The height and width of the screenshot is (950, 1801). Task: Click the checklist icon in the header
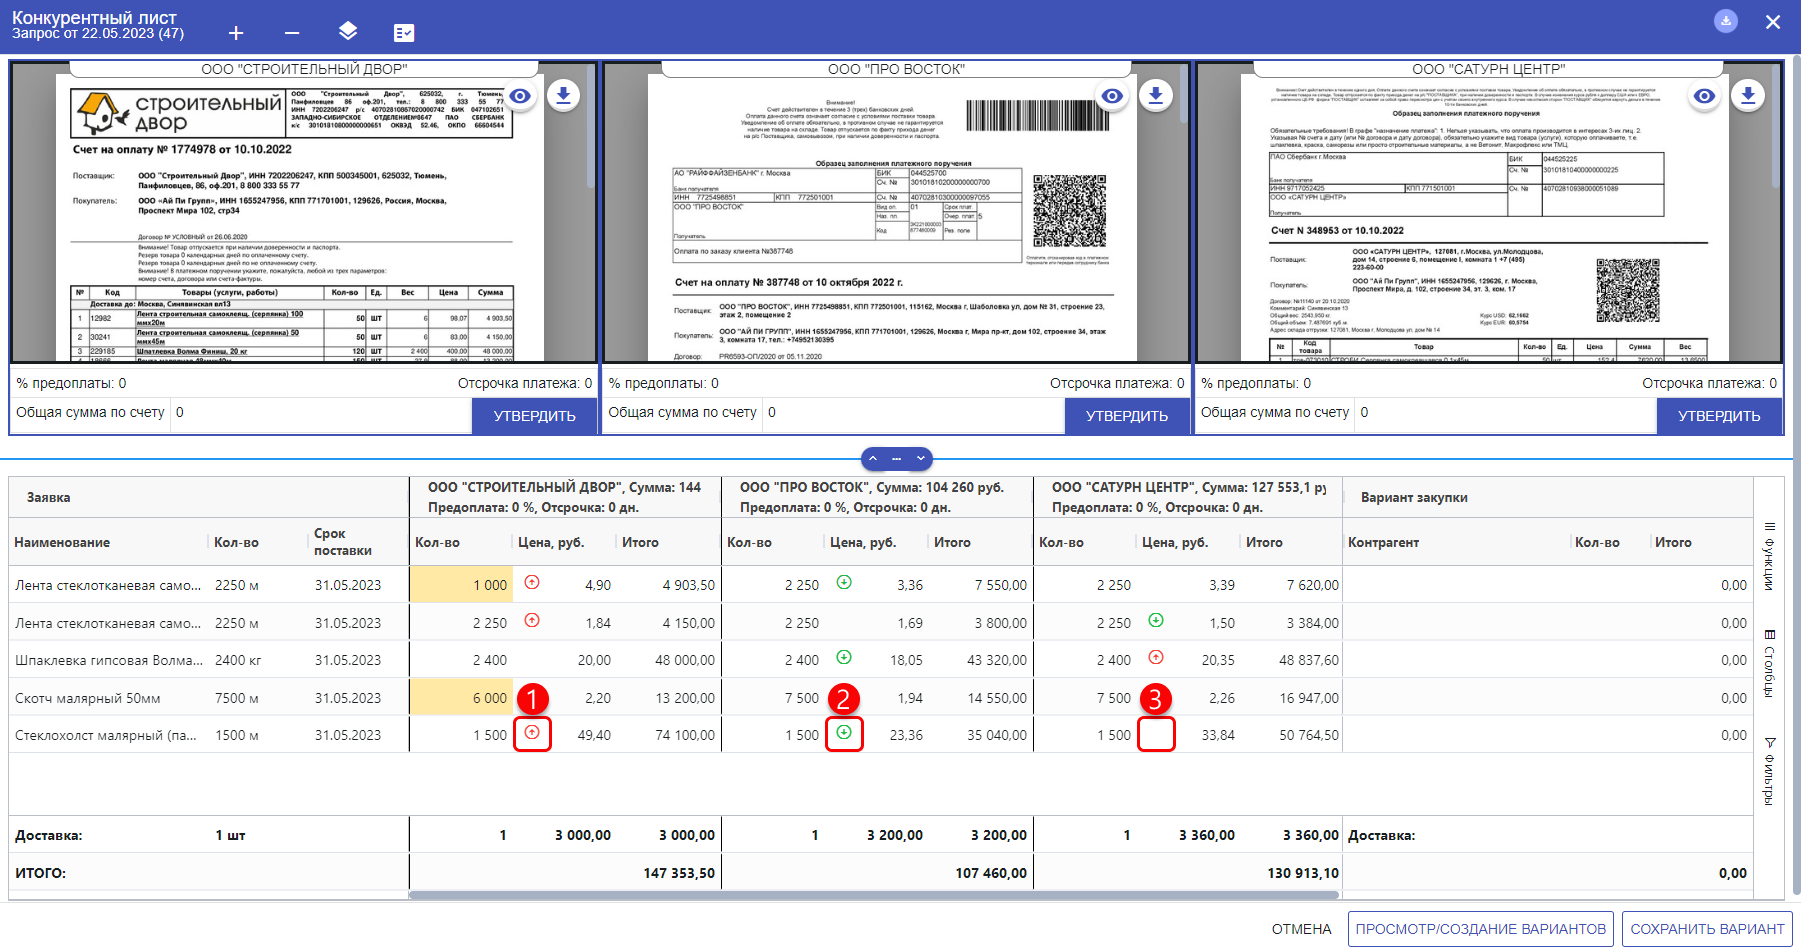click(x=404, y=33)
